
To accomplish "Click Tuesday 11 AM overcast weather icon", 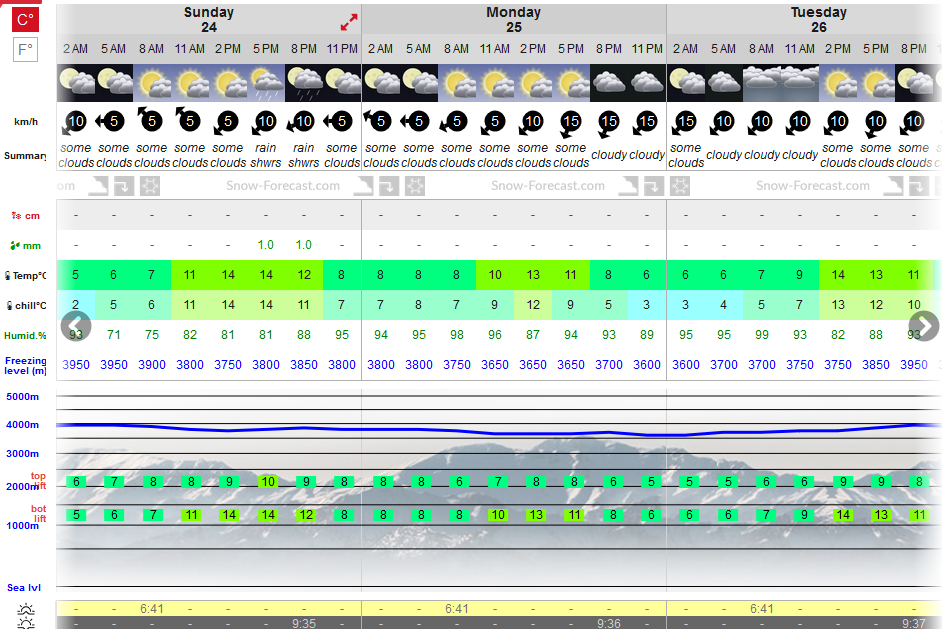I will pos(800,83).
